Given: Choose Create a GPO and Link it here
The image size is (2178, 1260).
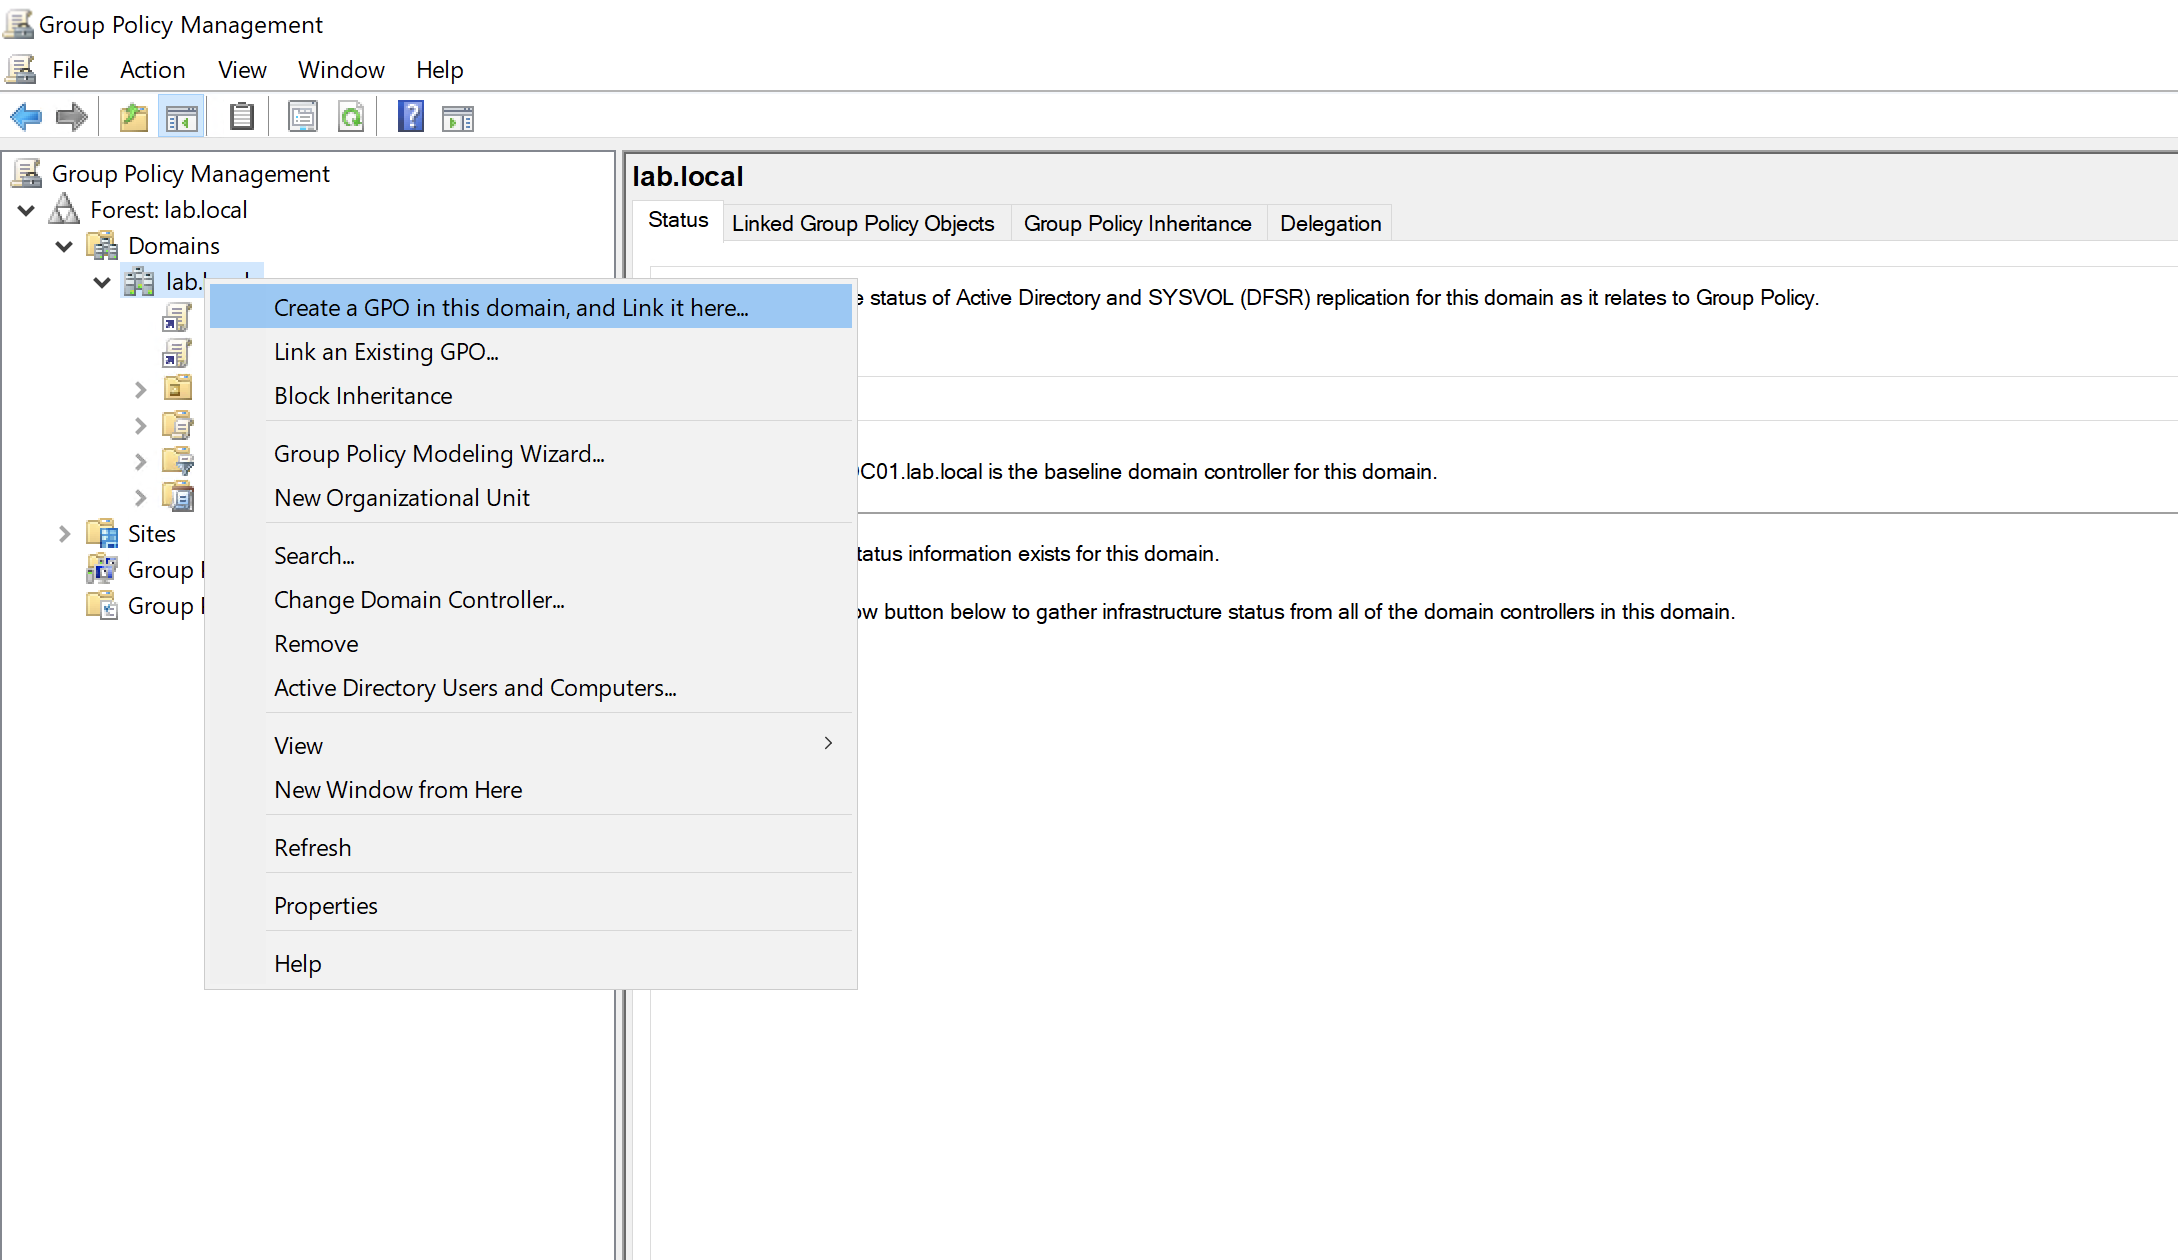Looking at the screenshot, I should tap(511, 308).
